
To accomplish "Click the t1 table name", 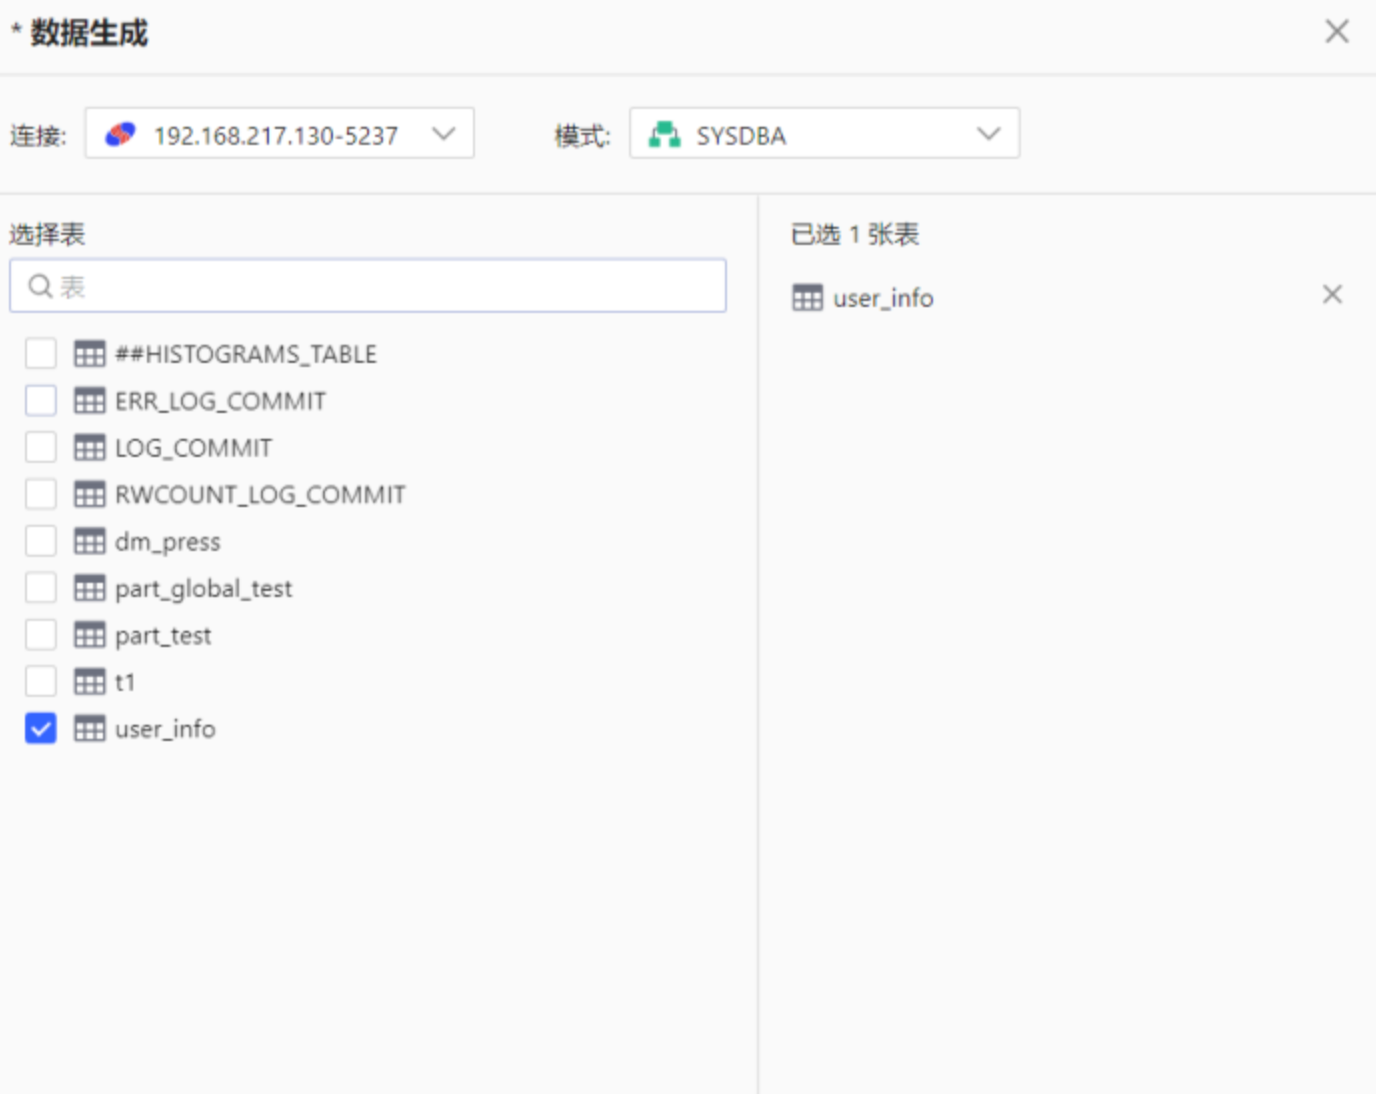I will [125, 682].
